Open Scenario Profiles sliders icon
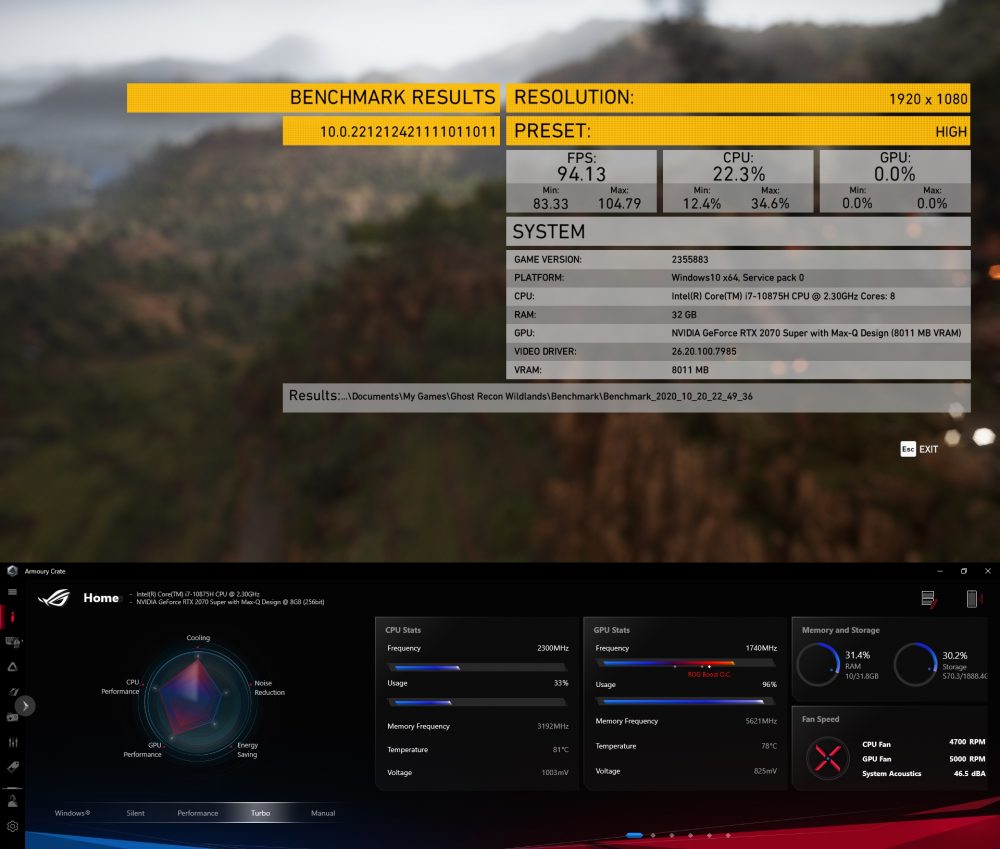The height and width of the screenshot is (849, 1000). [x=13, y=742]
